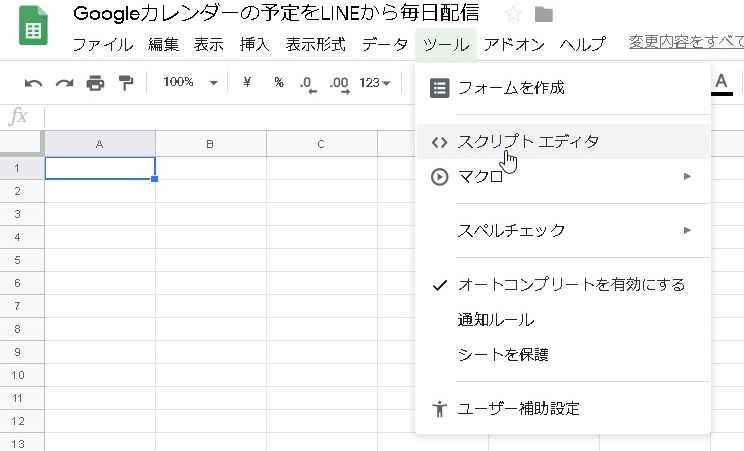Format as currency with yen icon
This screenshot has height=451, width=744.
click(x=248, y=82)
